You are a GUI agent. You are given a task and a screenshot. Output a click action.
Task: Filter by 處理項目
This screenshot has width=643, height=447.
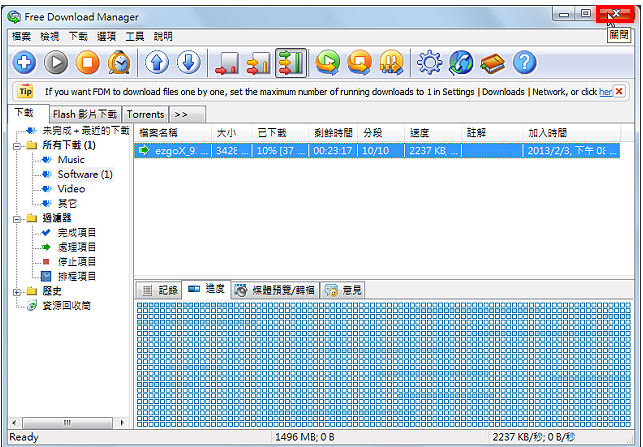[77, 247]
